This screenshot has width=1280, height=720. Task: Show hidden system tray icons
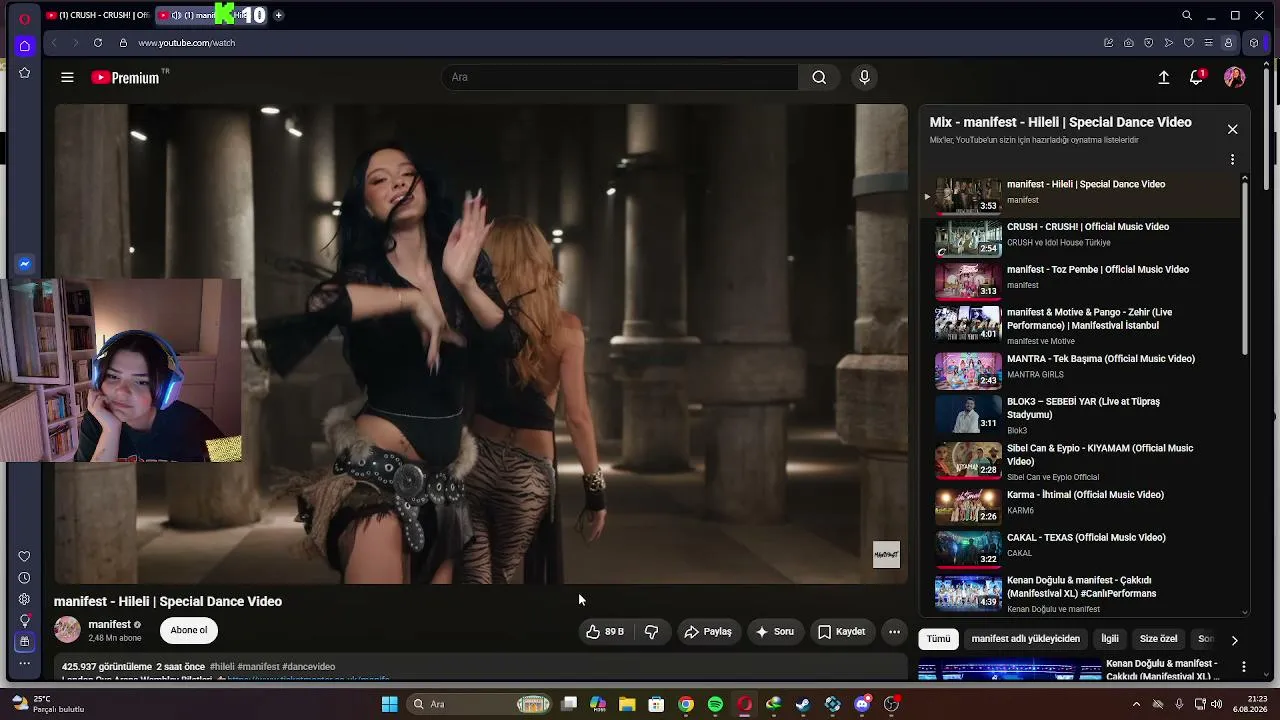coord(1136,704)
